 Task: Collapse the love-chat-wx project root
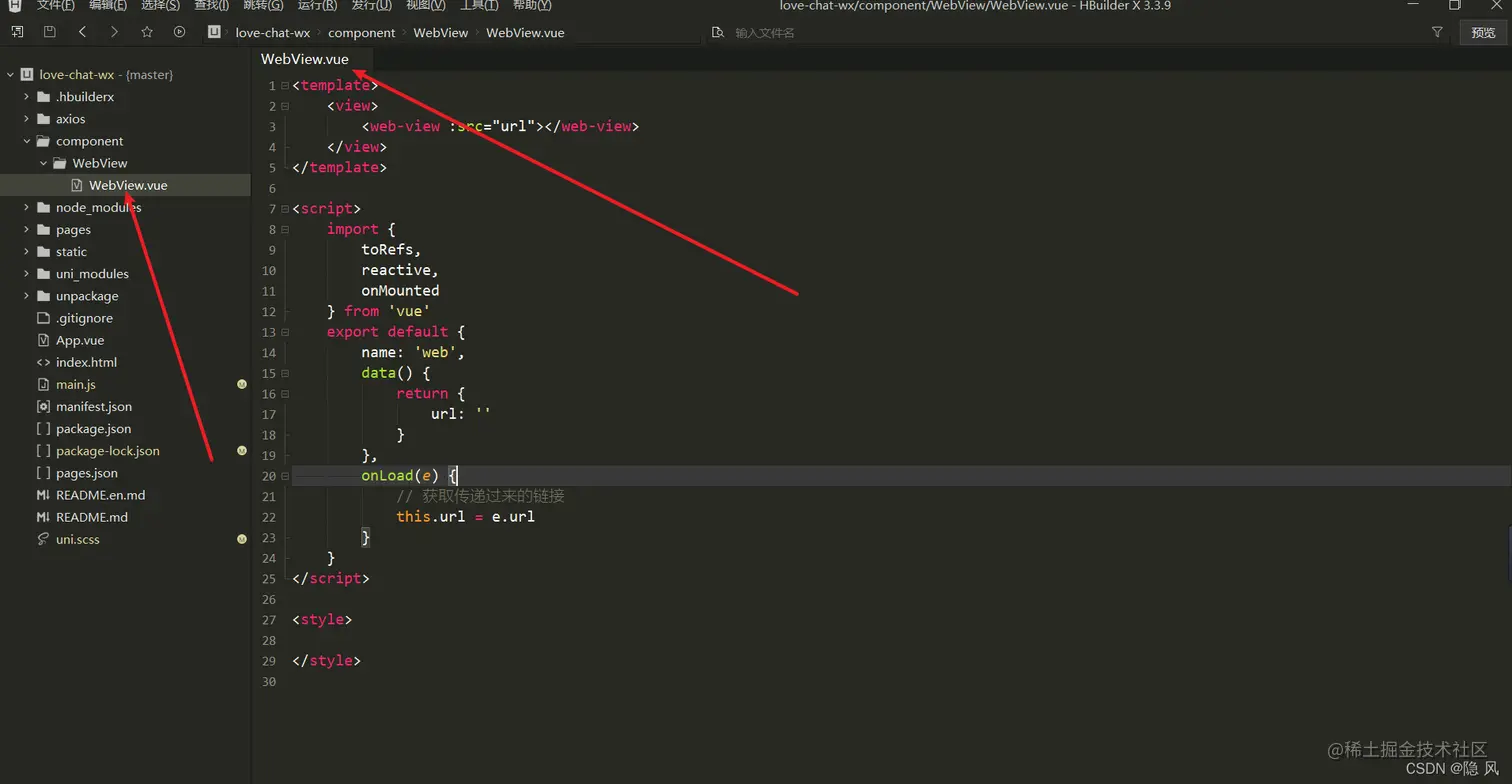point(10,75)
